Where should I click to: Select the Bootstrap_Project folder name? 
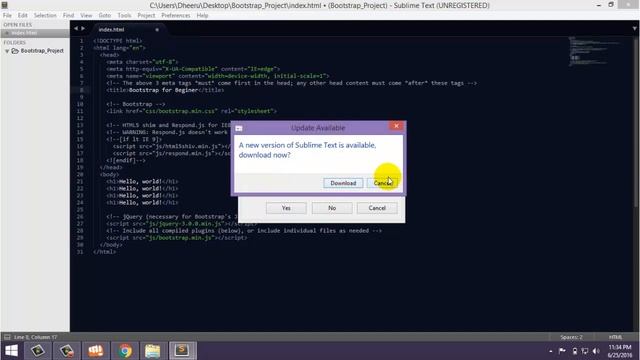[x=42, y=51]
